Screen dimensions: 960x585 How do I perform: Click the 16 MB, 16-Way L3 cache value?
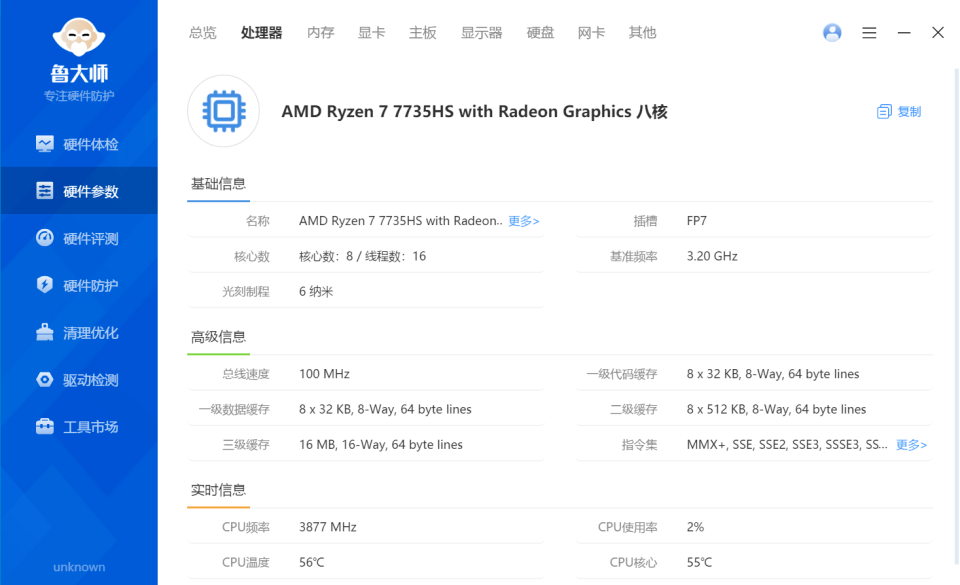coord(380,445)
